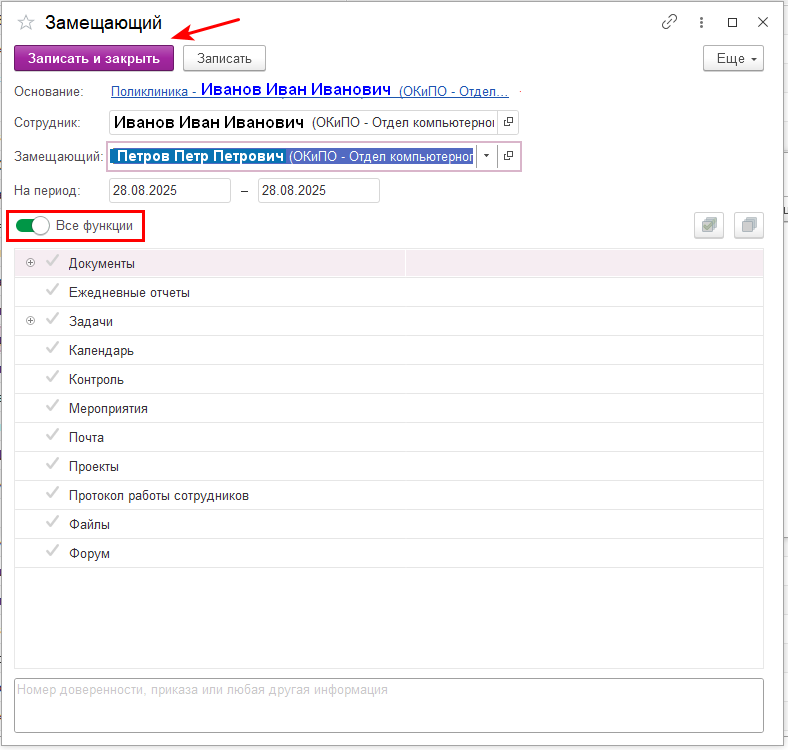
Task: Click the uncheck all functions icon
Action: pyautogui.click(x=748, y=226)
